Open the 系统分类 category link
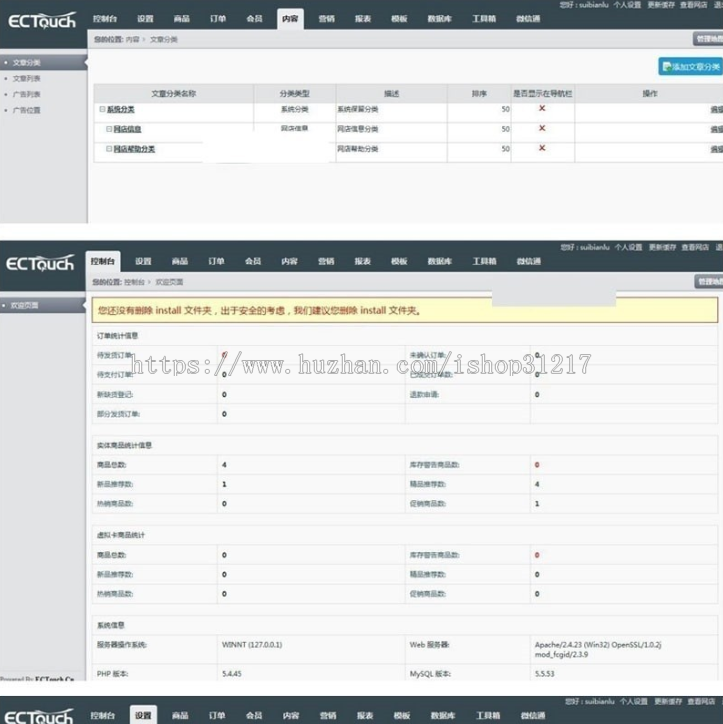The width and height of the screenshot is (723, 724). [x=120, y=109]
